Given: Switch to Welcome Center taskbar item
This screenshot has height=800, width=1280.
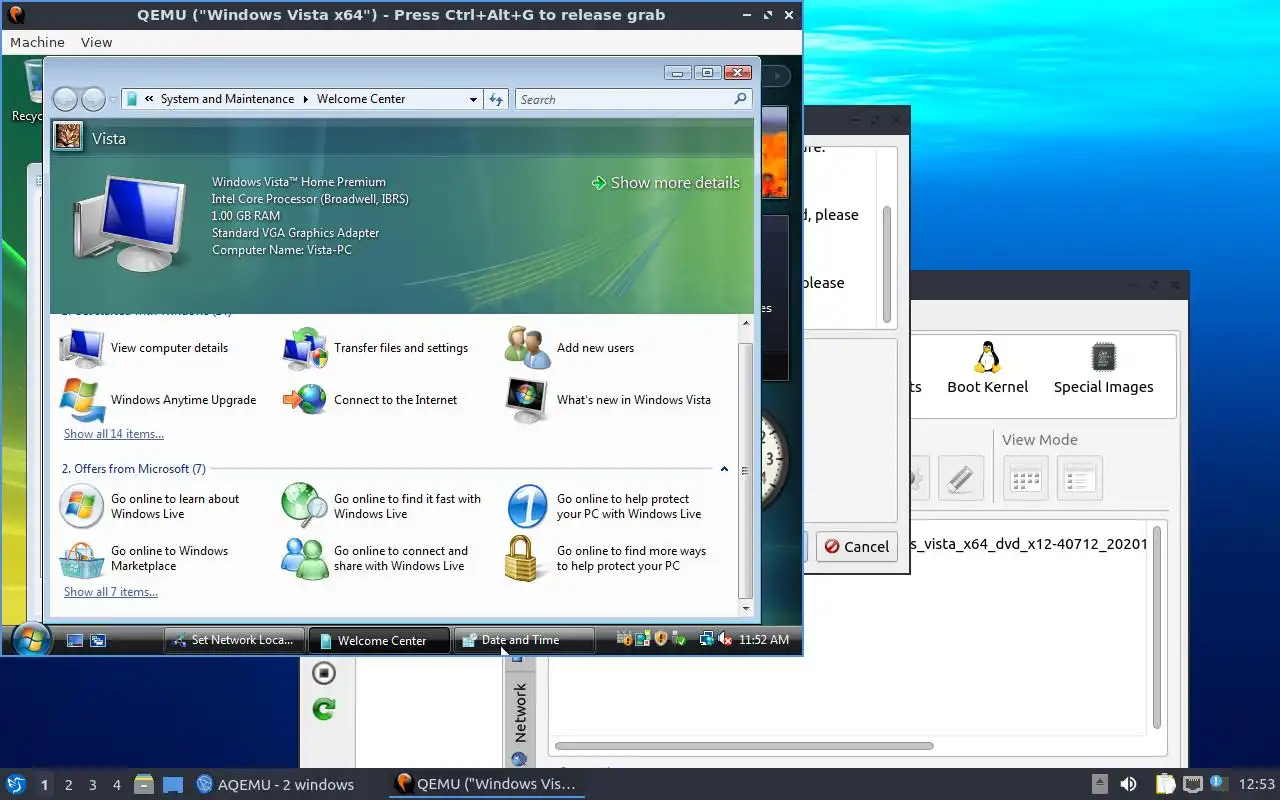Looking at the screenshot, I should pos(379,640).
